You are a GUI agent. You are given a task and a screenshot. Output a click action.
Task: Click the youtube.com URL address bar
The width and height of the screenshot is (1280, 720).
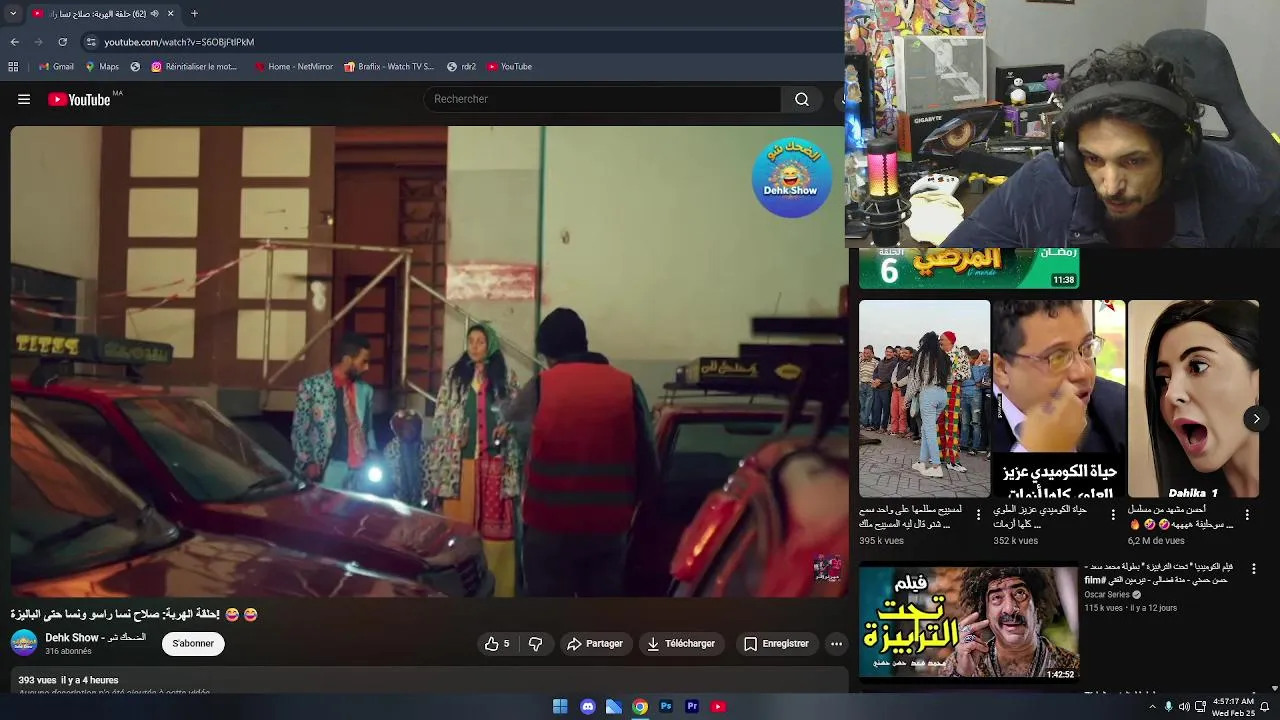pos(460,42)
